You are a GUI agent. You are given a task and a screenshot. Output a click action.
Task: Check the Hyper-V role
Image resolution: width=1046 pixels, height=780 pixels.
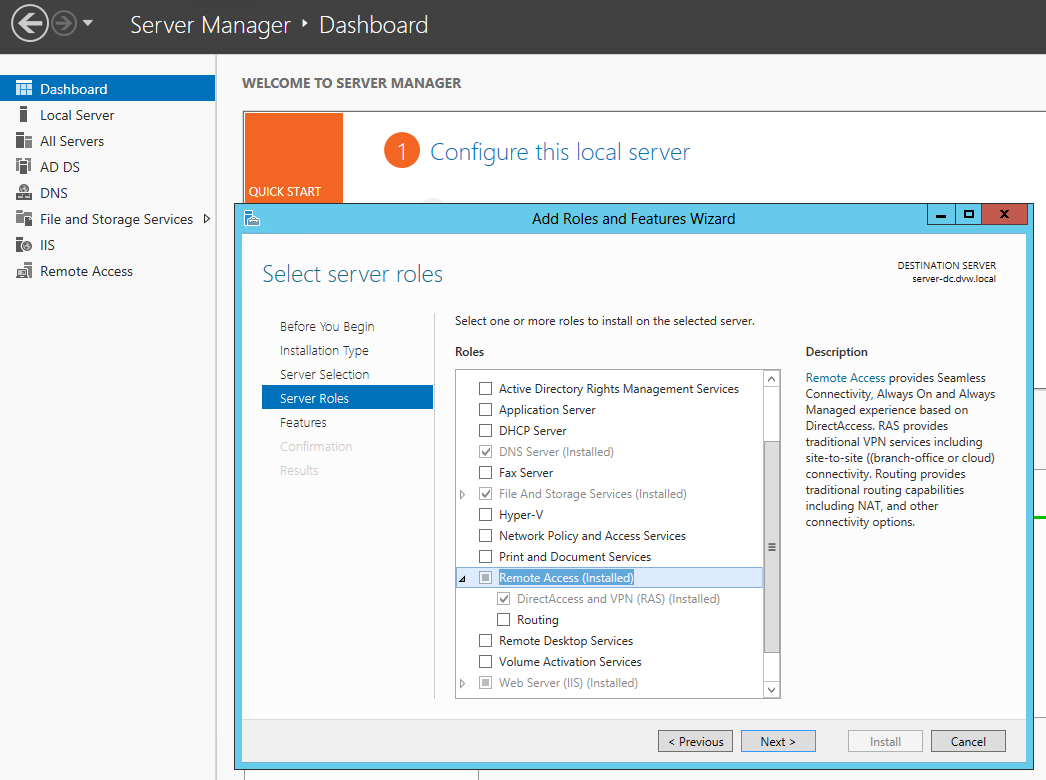click(x=486, y=514)
